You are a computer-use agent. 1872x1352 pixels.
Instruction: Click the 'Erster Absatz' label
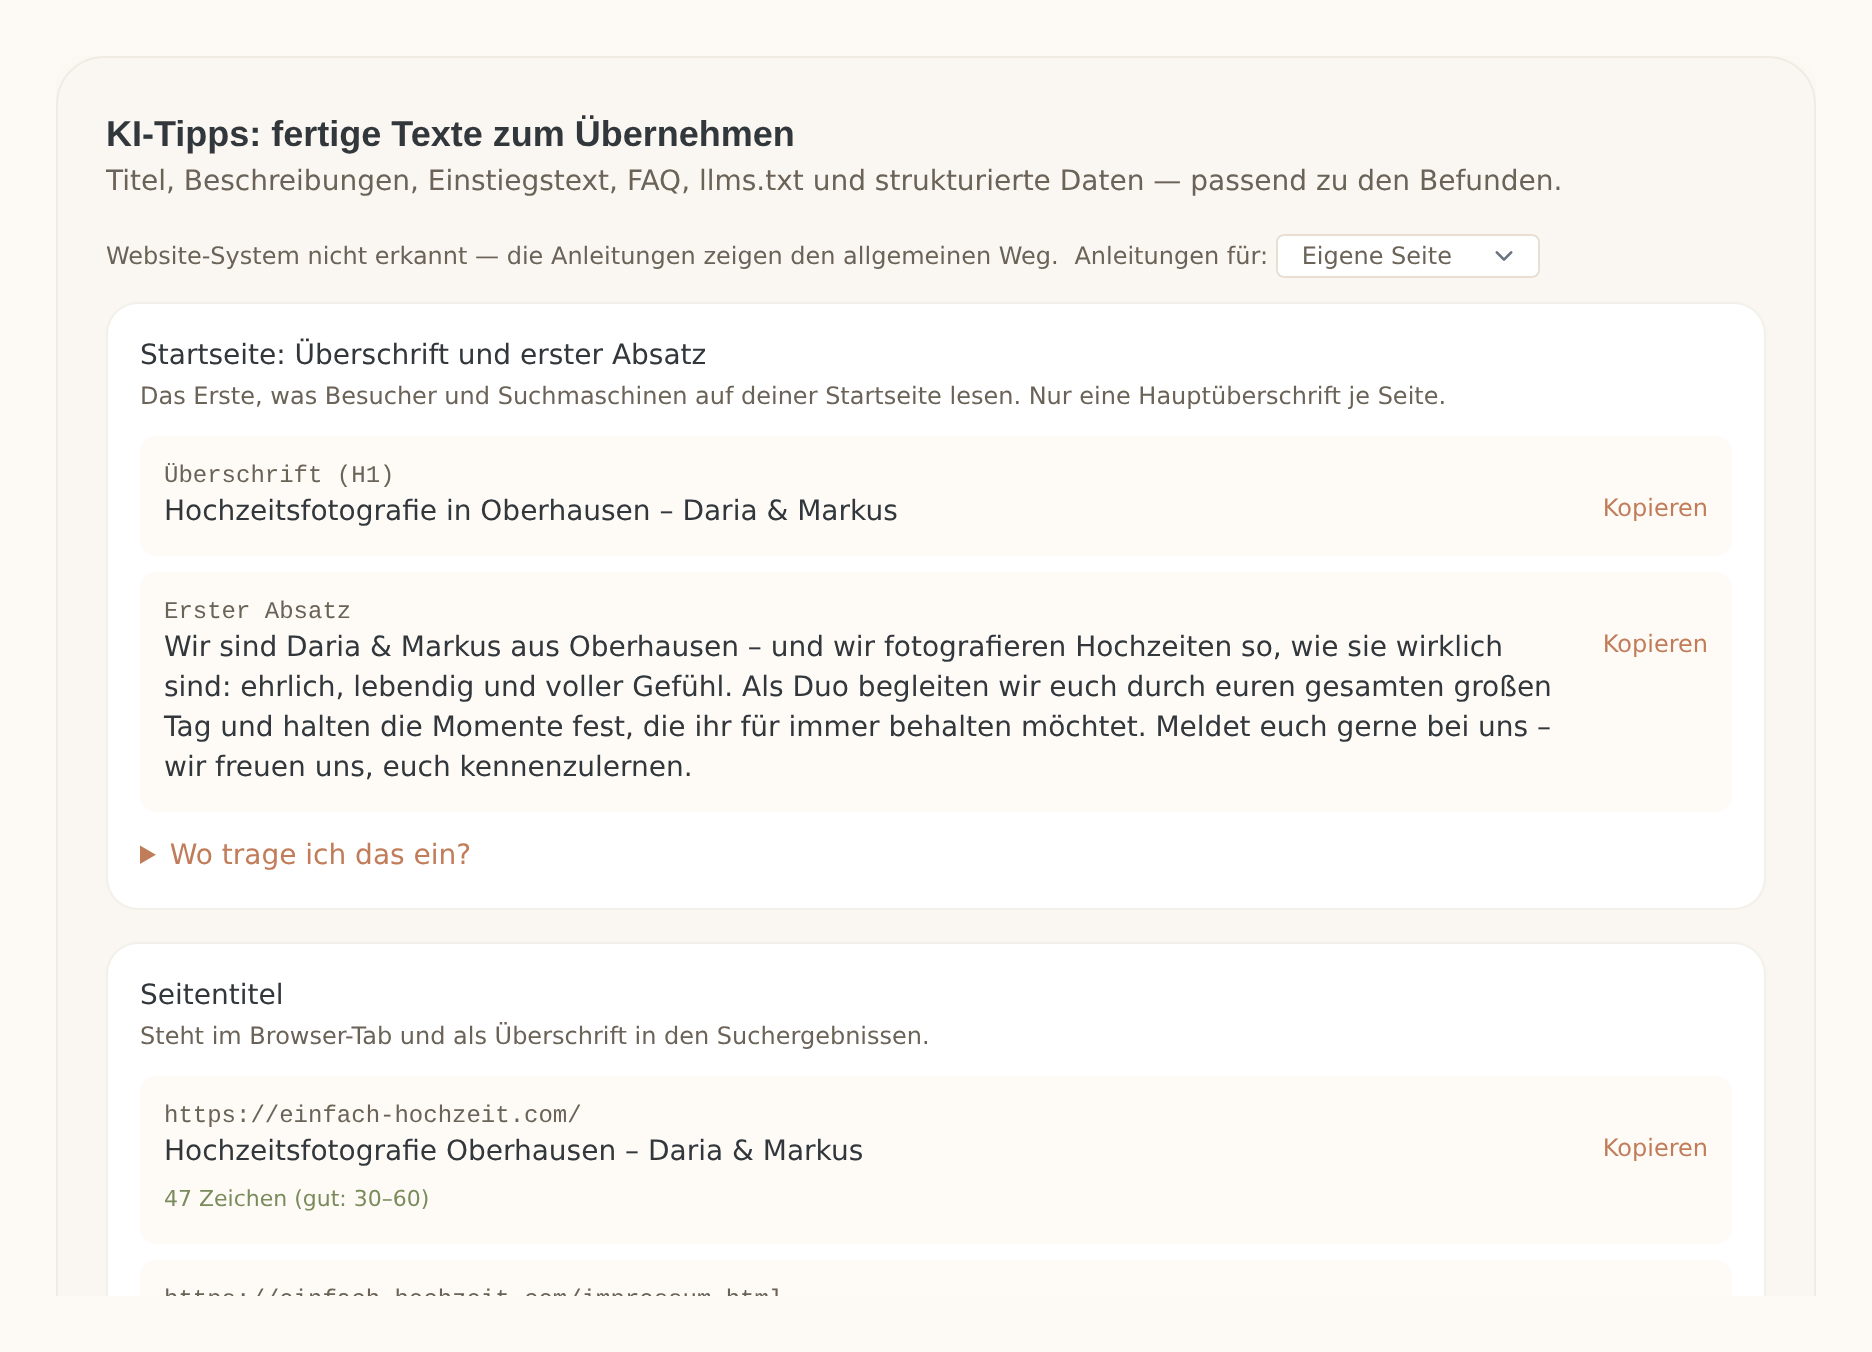pyautogui.click(x=257, y=610)
